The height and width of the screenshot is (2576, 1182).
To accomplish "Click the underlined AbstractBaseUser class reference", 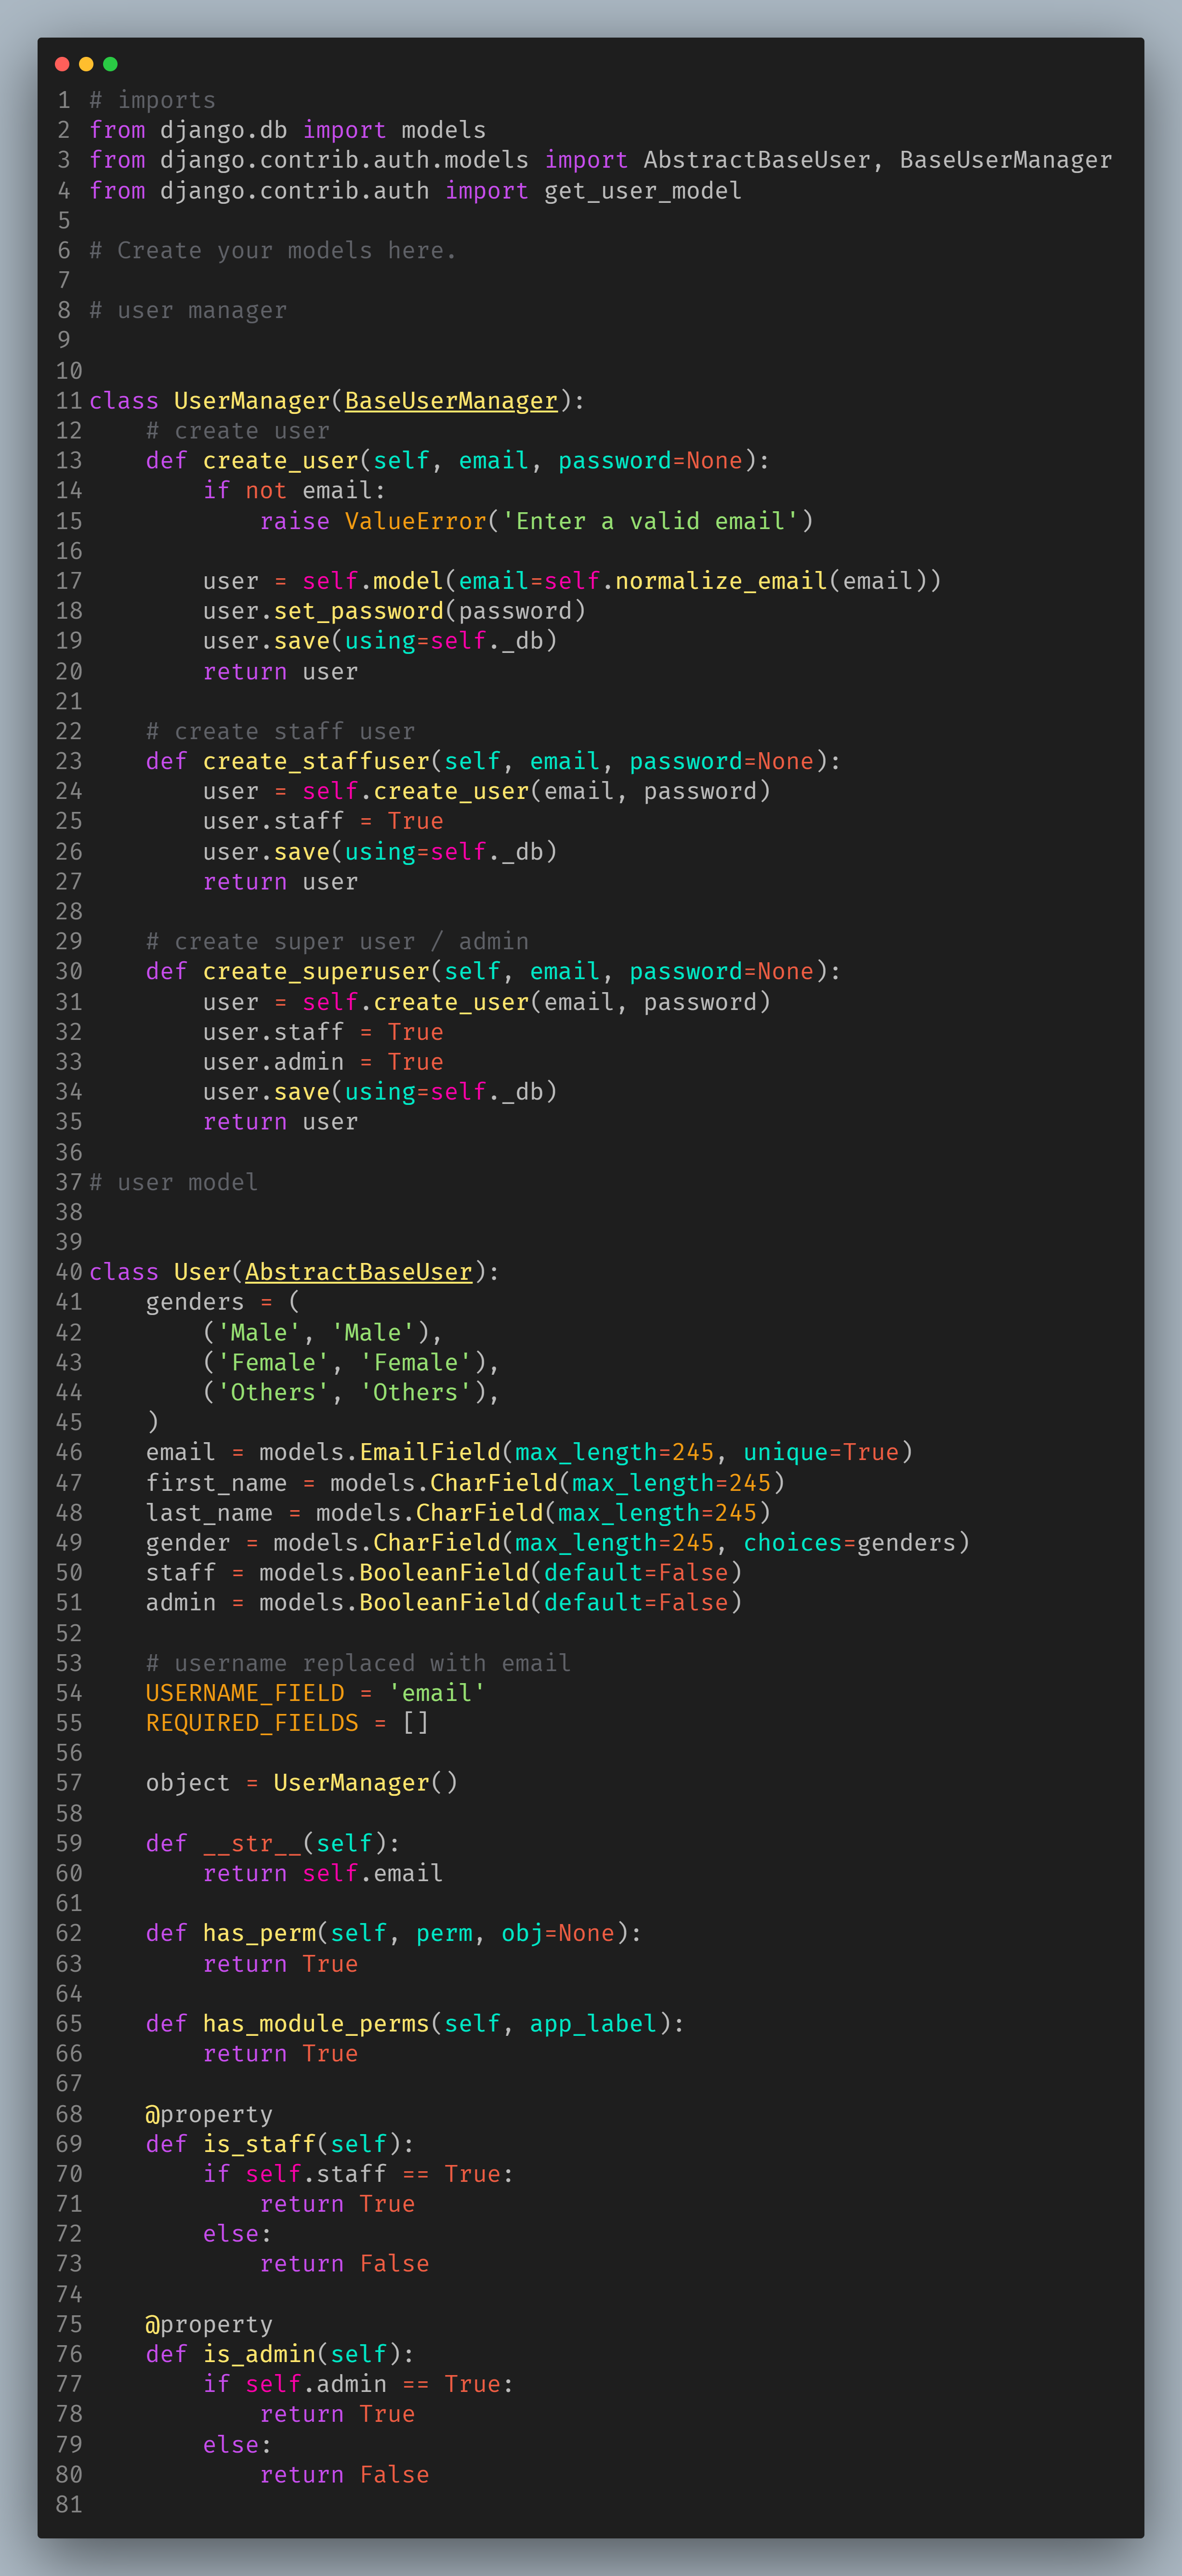I will coord(358,1272).
